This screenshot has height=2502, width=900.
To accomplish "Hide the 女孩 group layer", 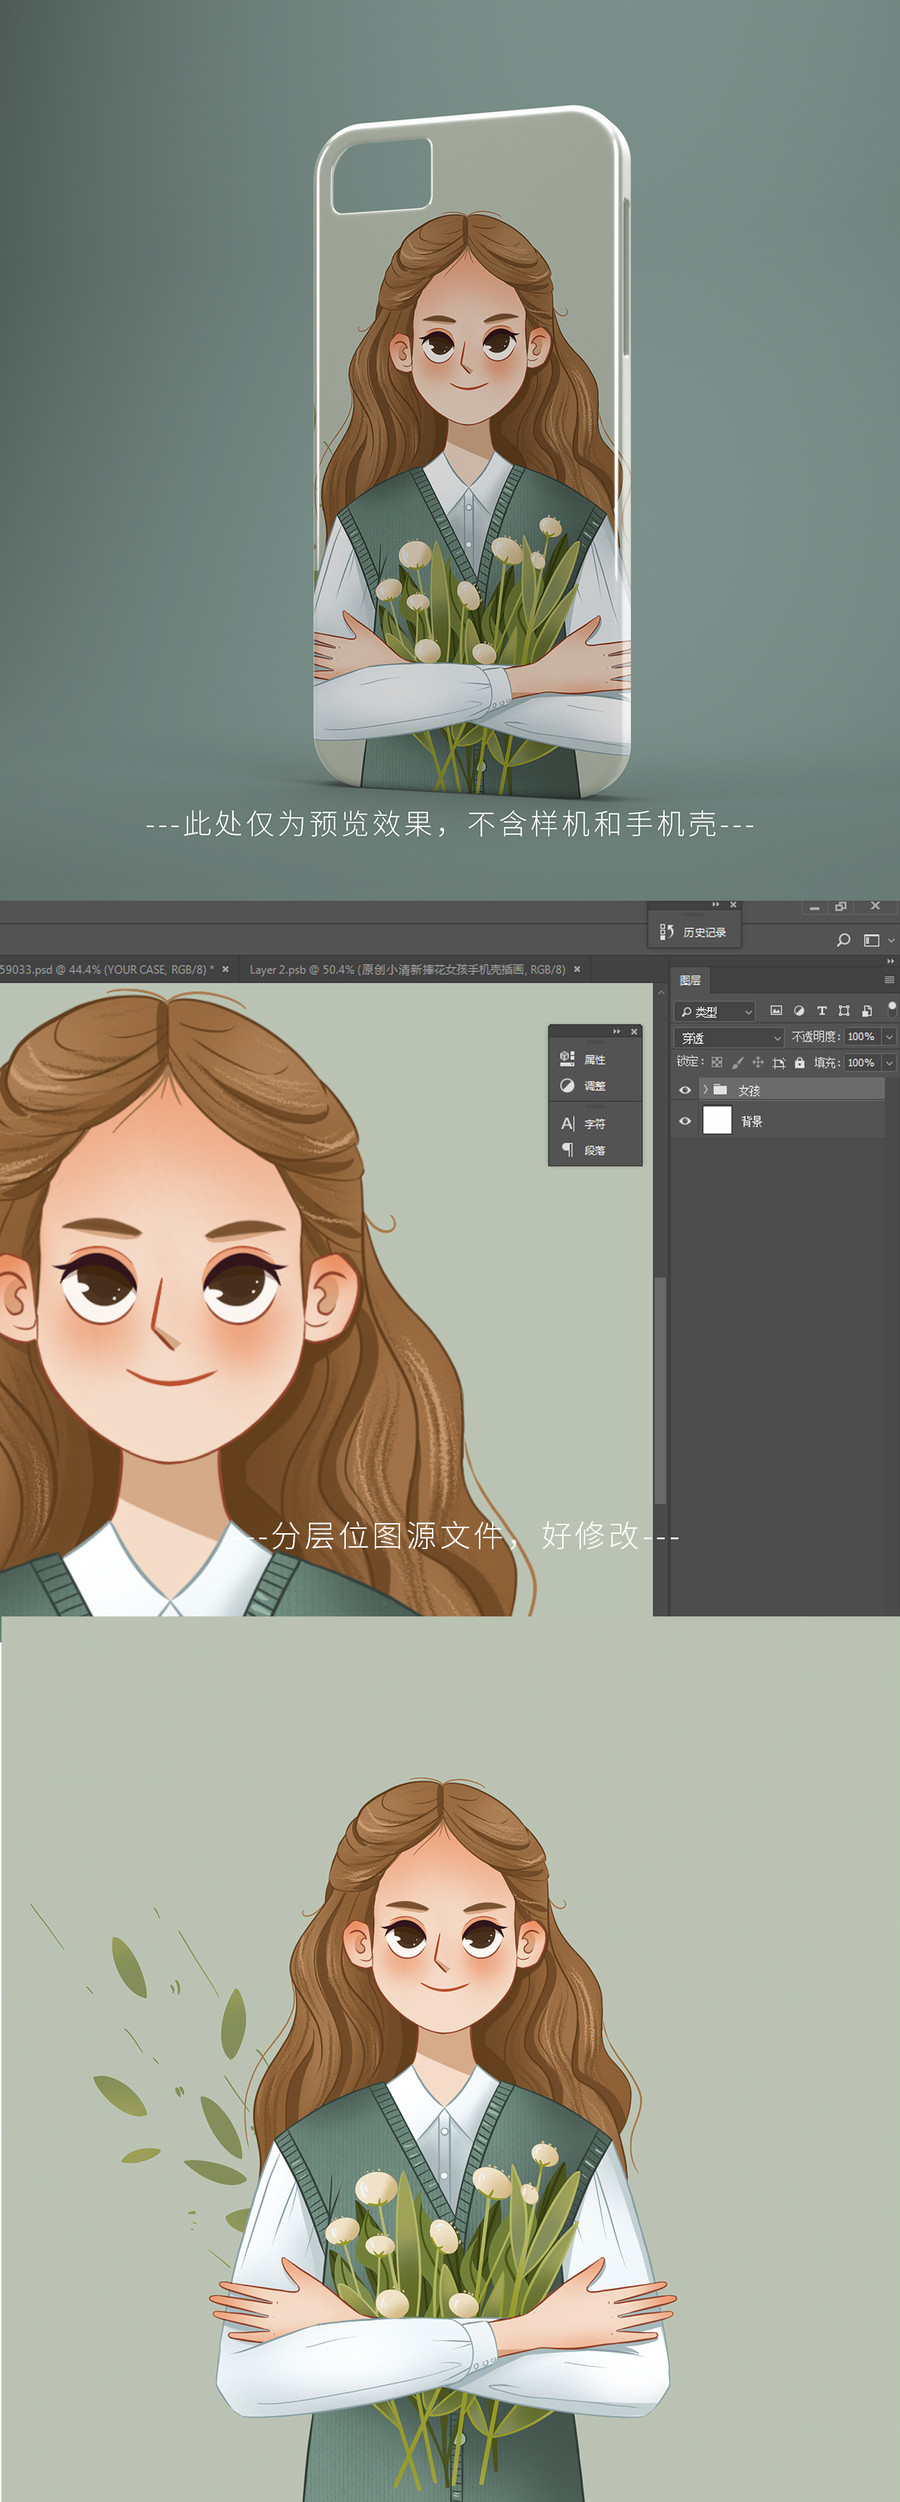I will pos(685,1090).
